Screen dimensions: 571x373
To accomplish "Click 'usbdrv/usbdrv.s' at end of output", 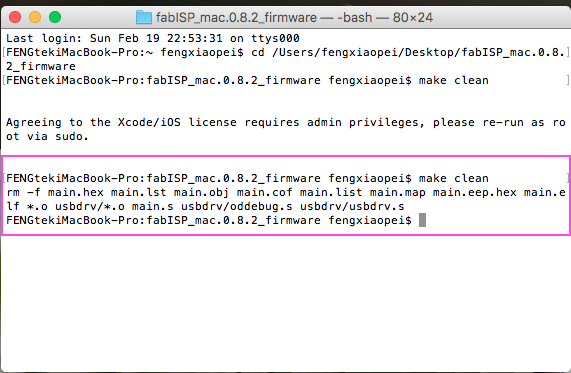I will (x=352, y=207).
